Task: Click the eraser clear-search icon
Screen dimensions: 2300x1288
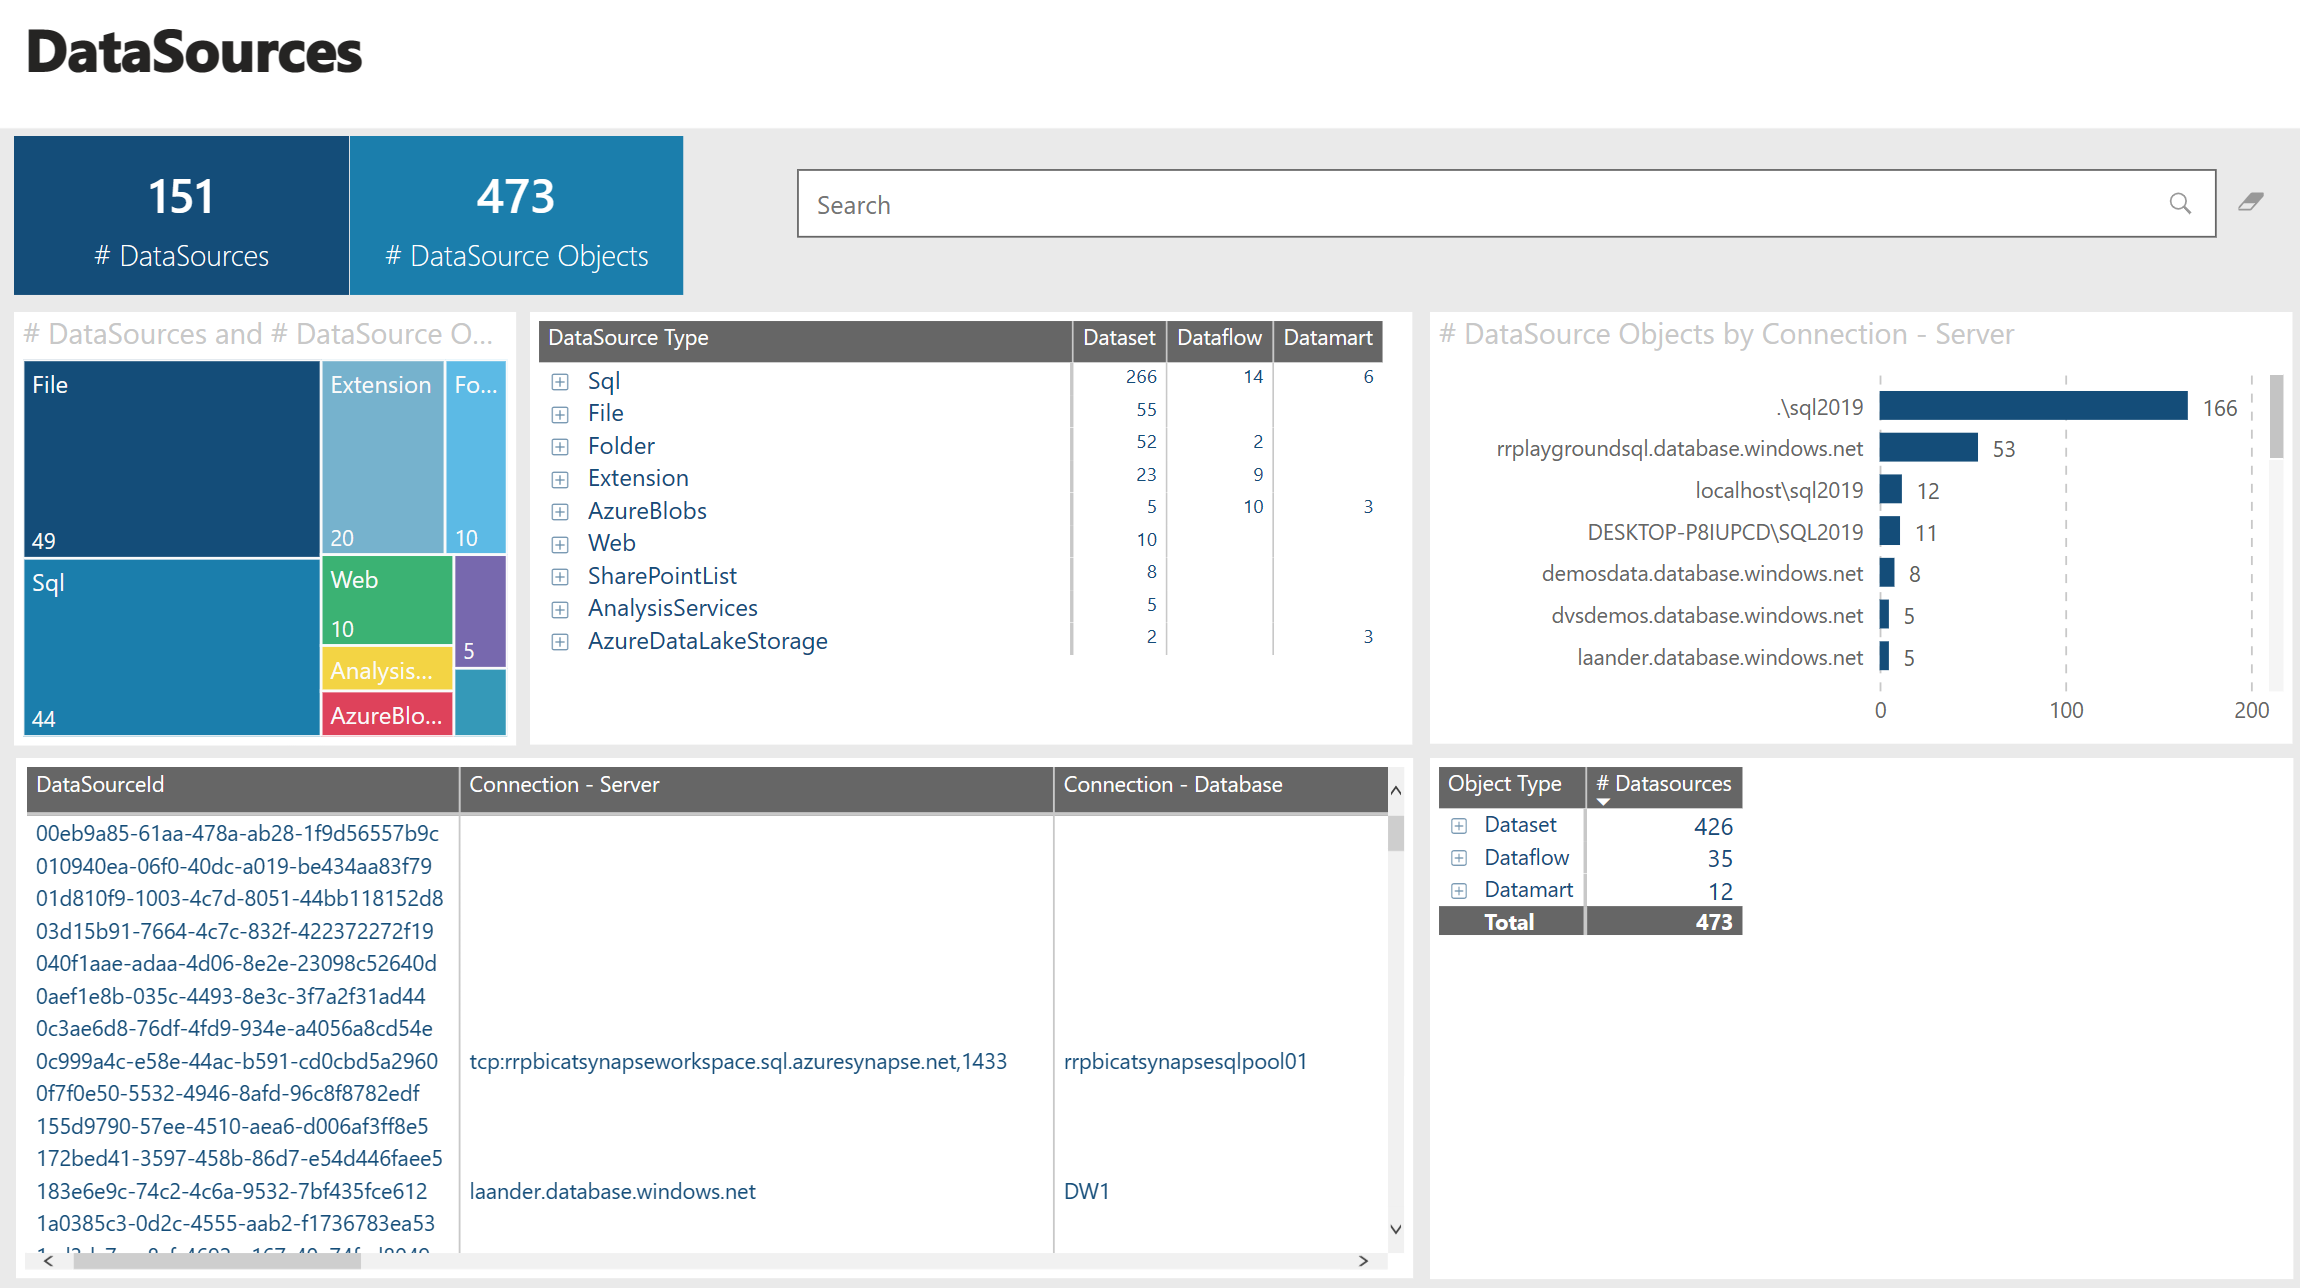Action: click(x=2250, y=202)
